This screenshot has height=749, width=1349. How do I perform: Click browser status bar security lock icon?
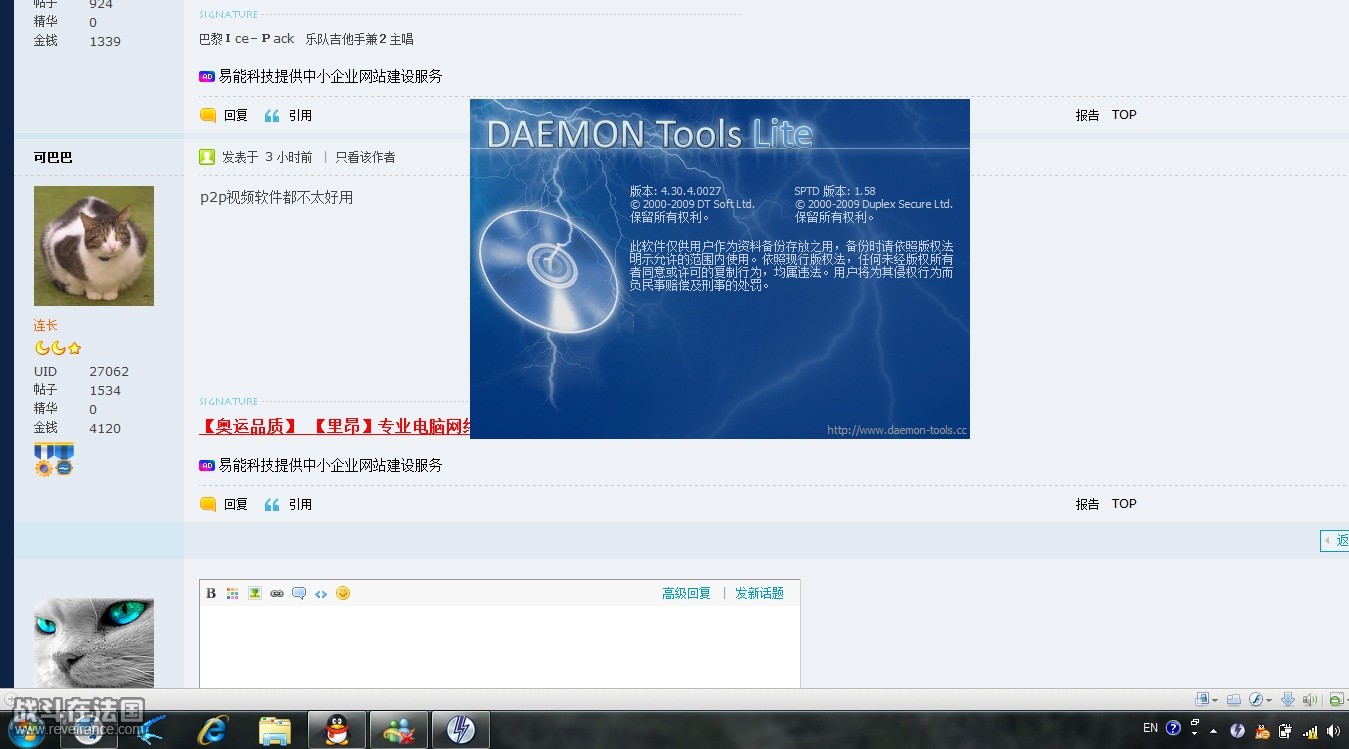1202,699
